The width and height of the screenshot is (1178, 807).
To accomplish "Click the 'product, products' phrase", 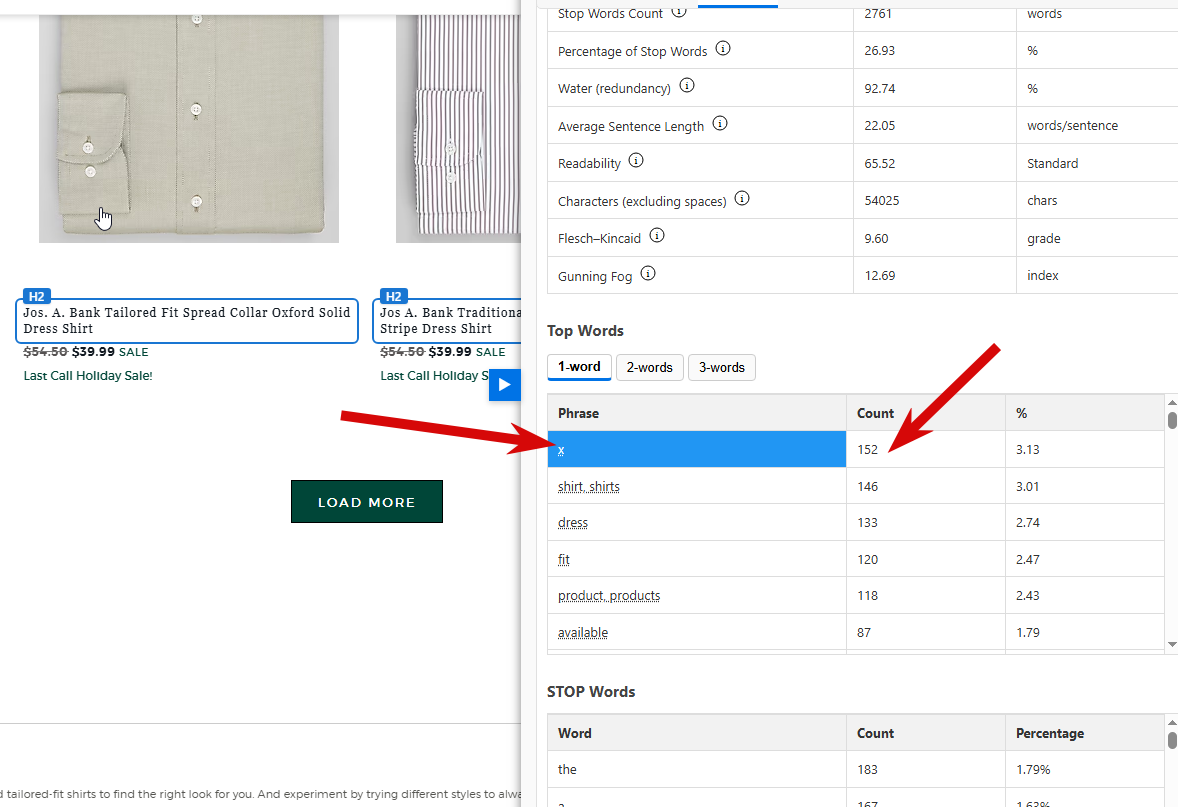I will point(609,596).
